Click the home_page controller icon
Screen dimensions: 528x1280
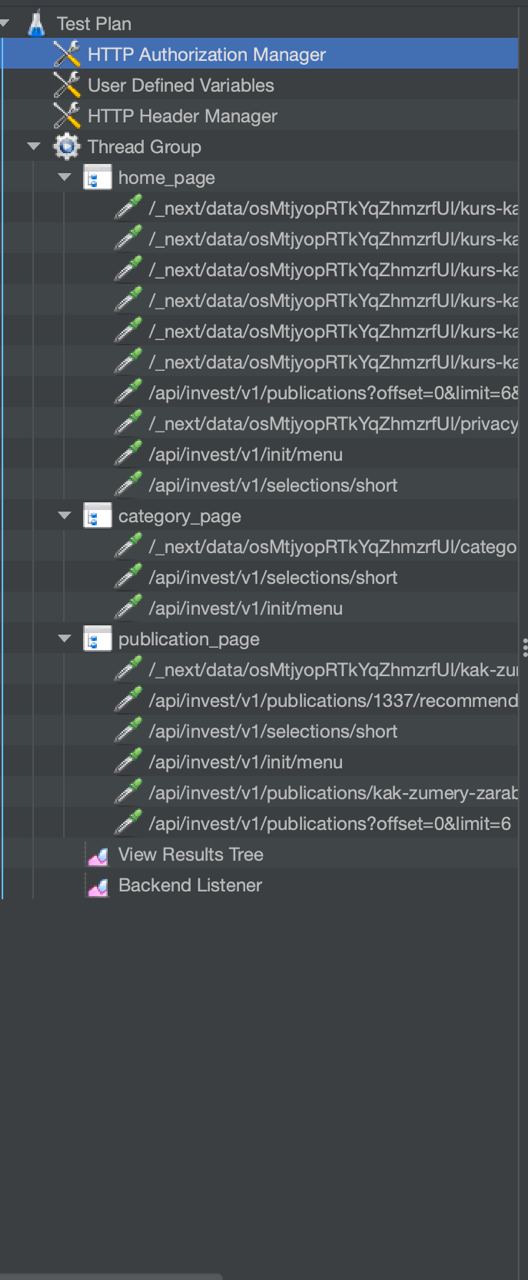click(97, 178)
